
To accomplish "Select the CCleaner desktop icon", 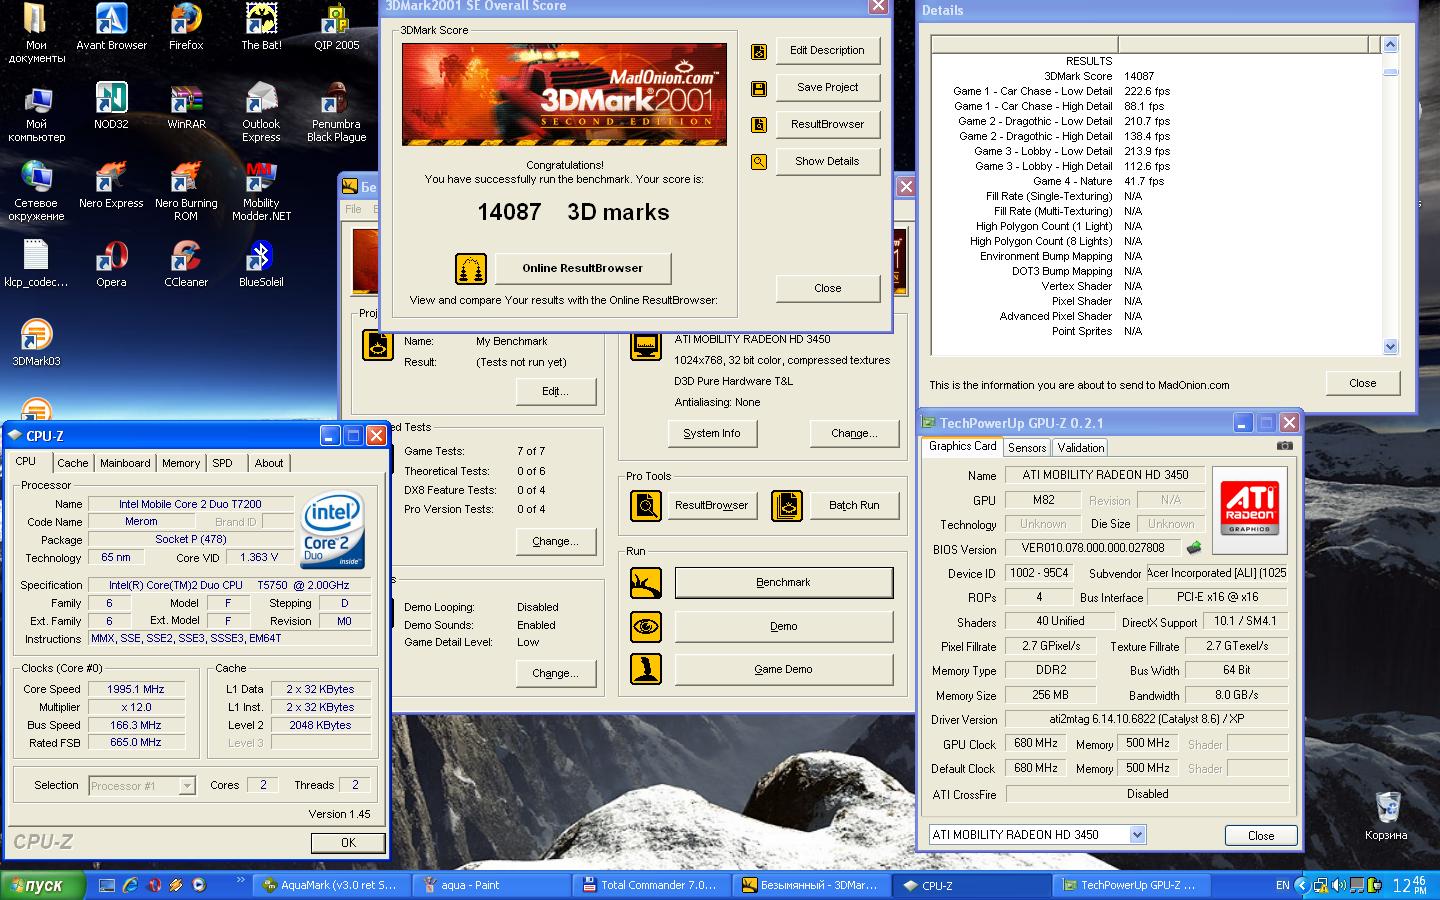I will click(x=186, y=264).
